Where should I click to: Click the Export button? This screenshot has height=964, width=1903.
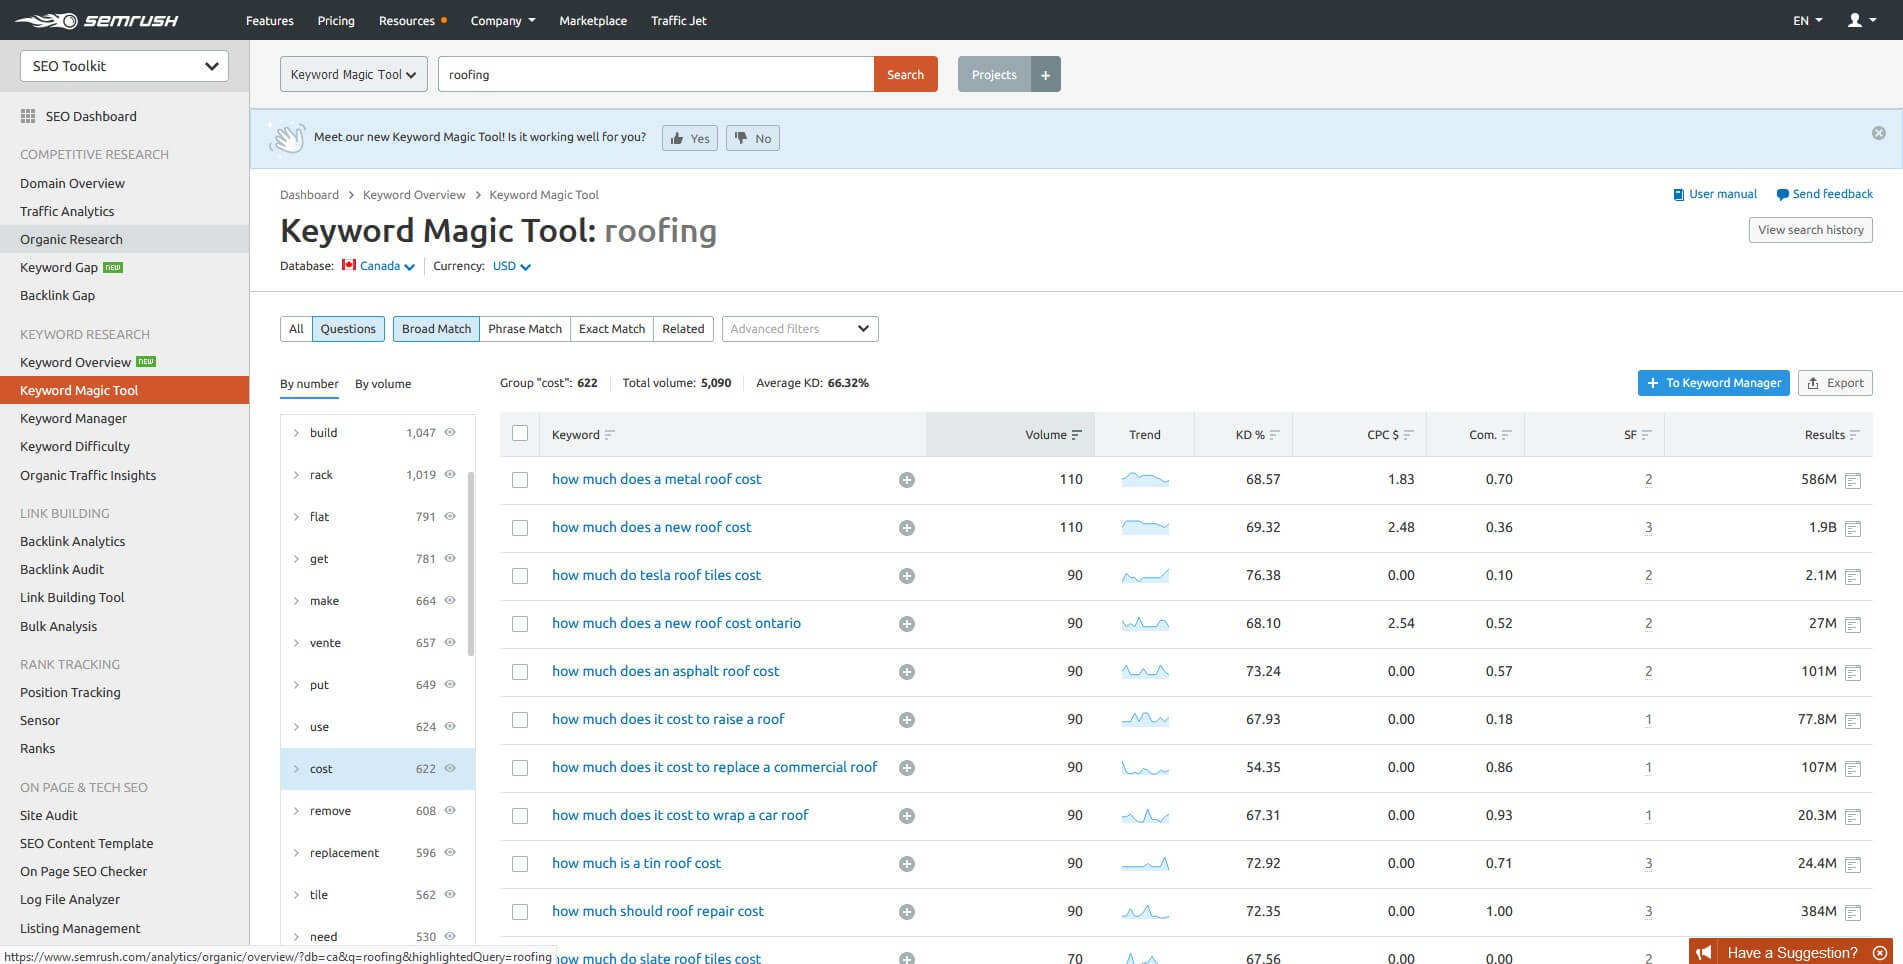[x=1835, y=383]
